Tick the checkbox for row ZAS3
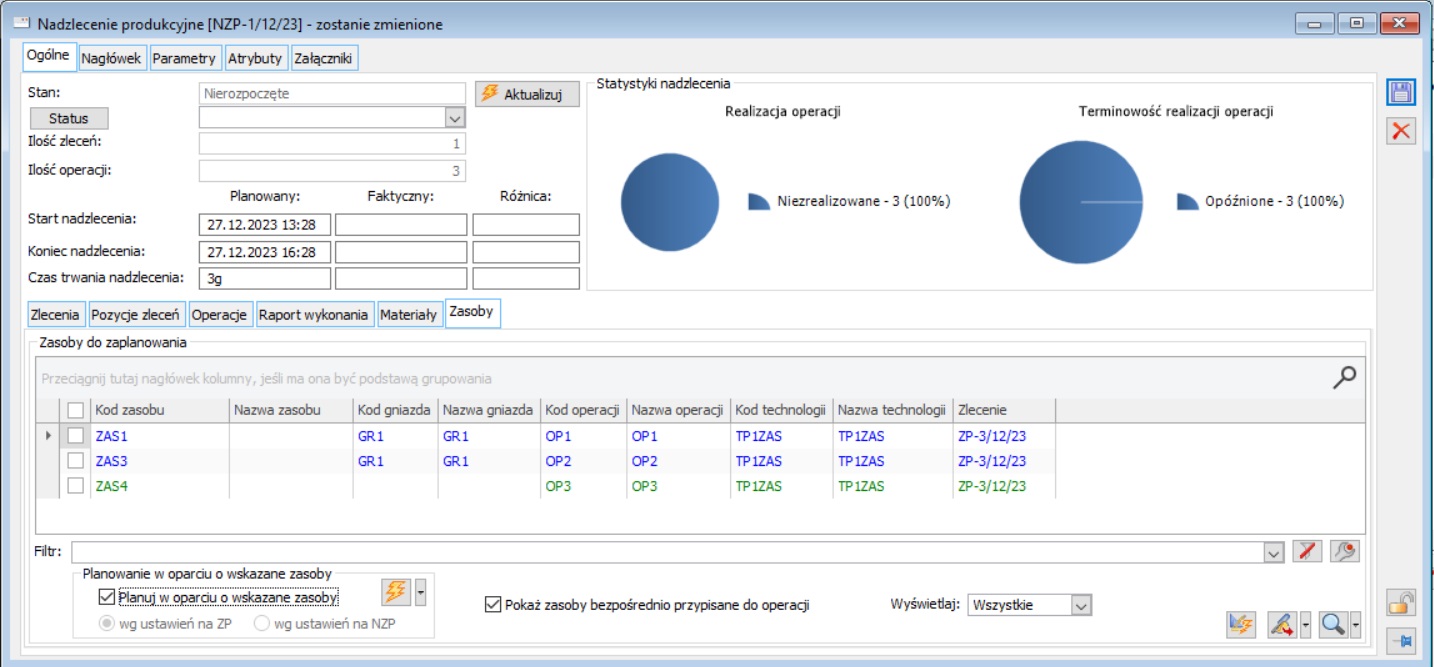This screenshot has height=667, width=1434. tap(76, 461)
